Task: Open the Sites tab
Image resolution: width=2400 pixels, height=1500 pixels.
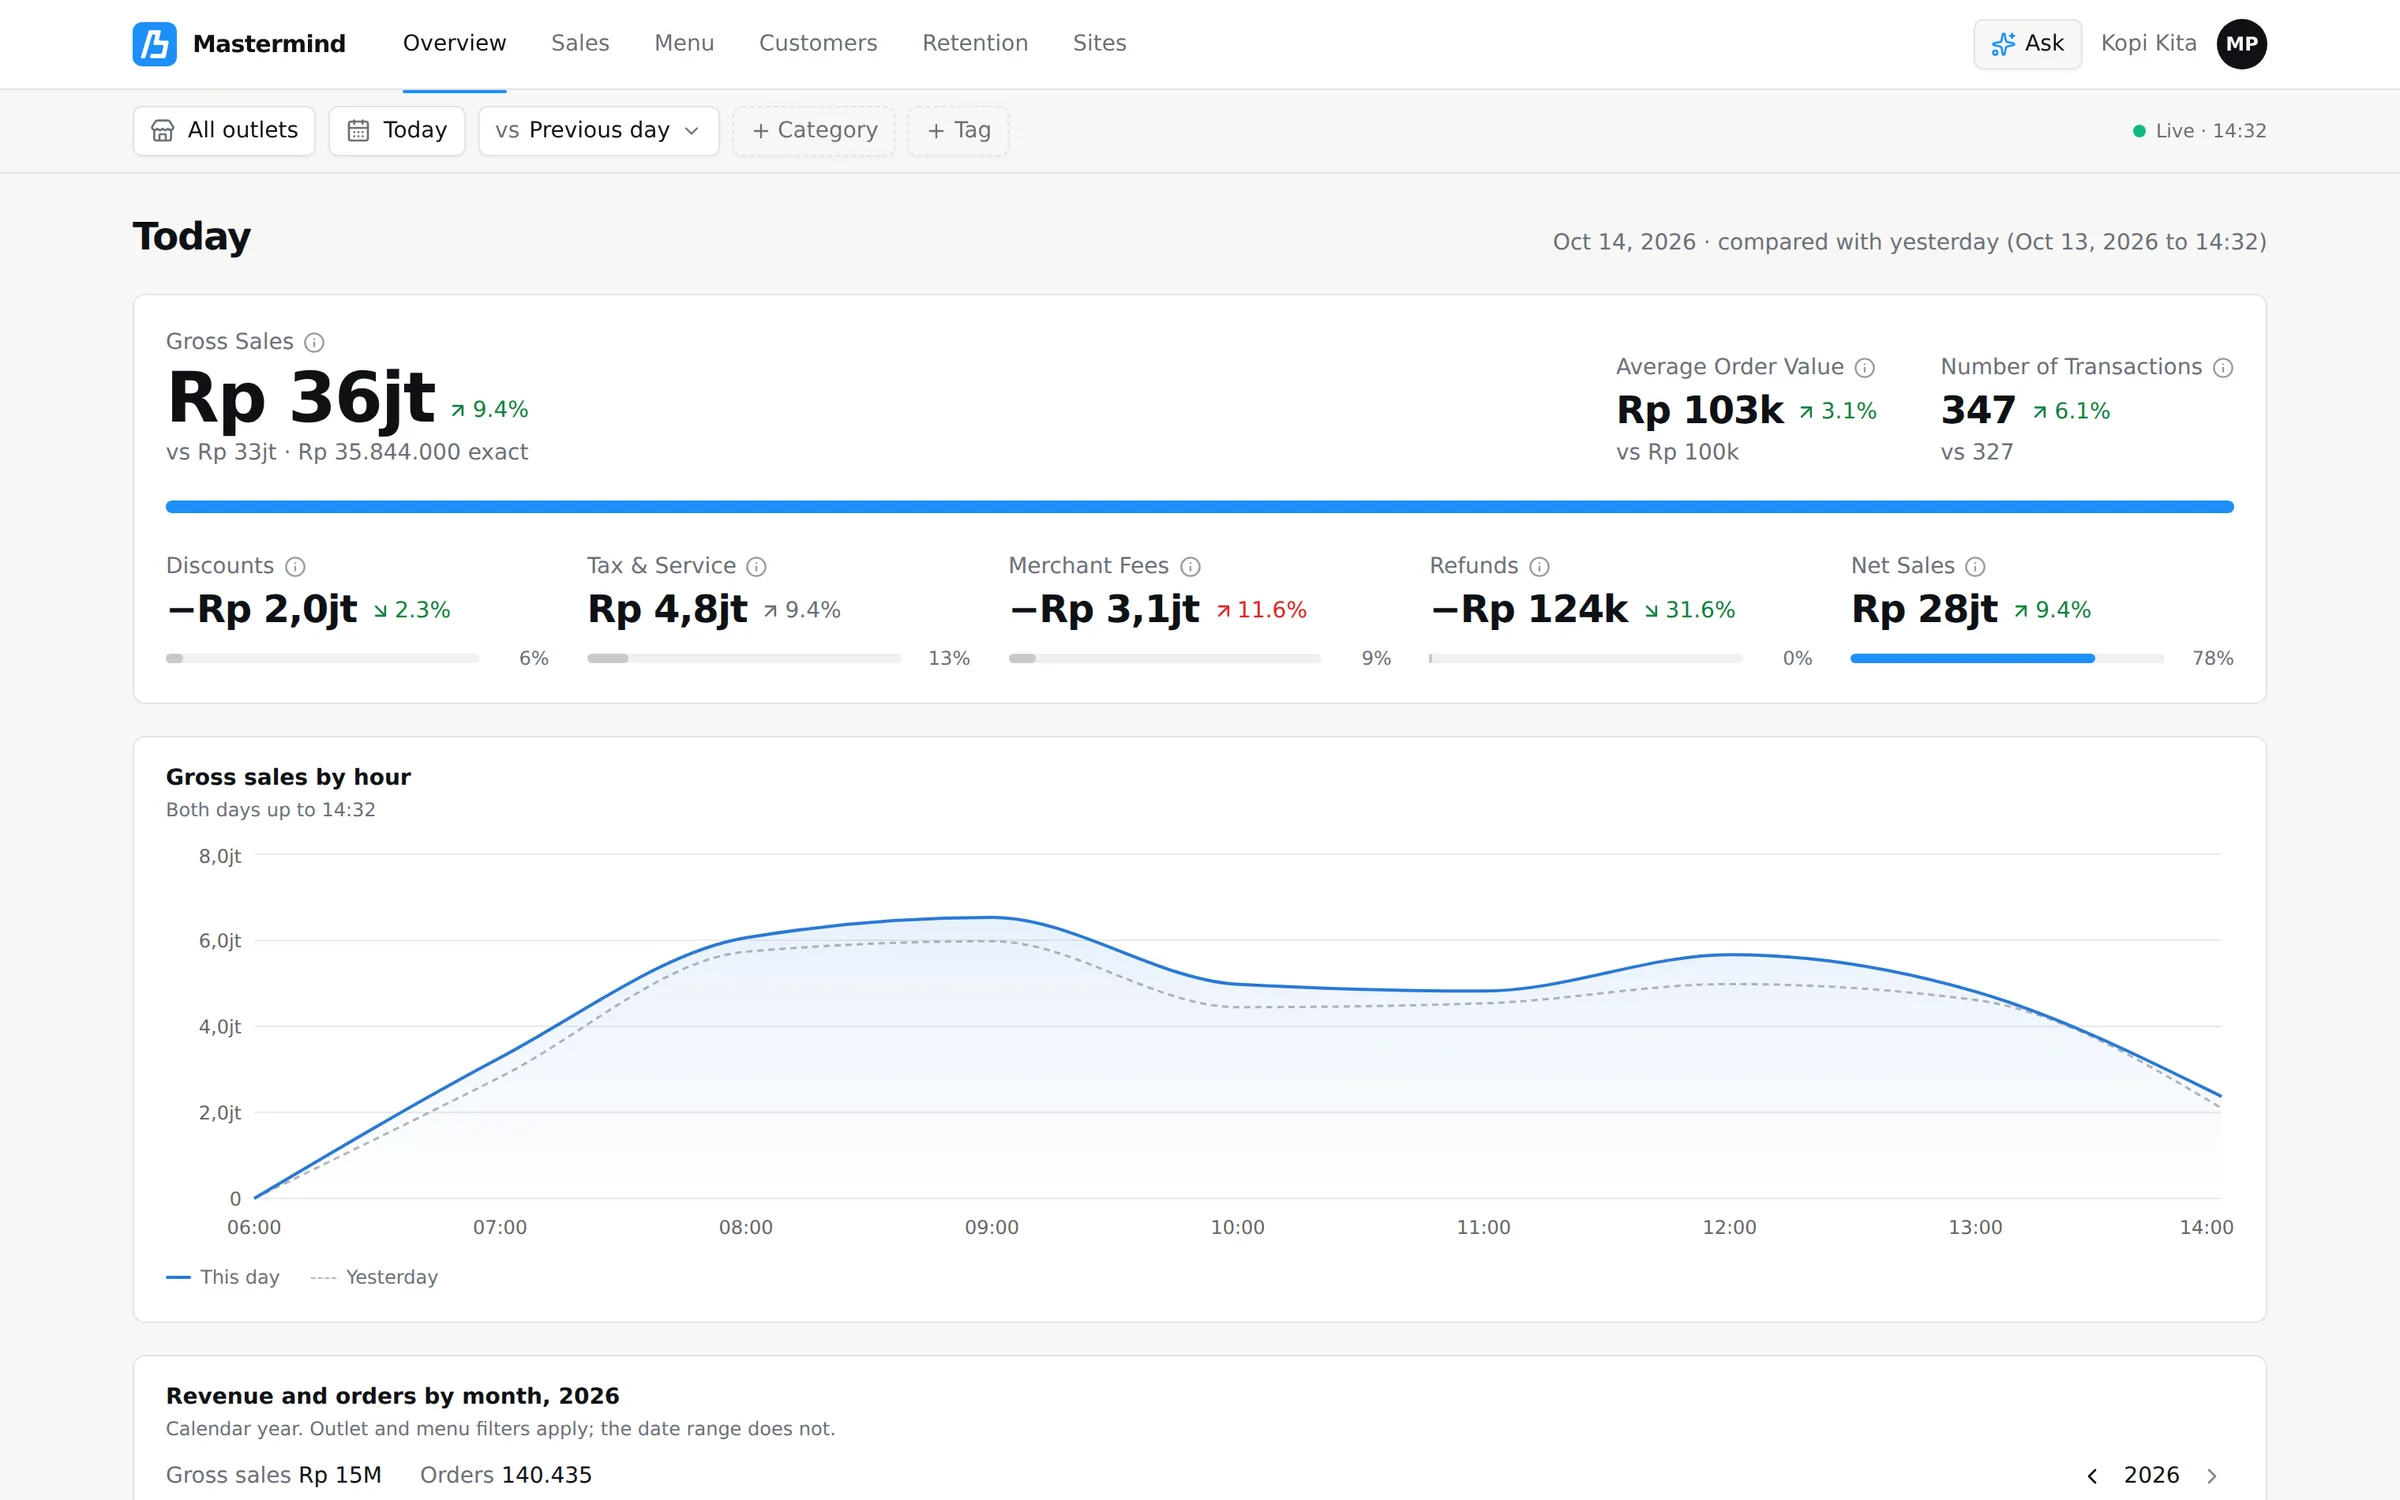Action: [x=1100, y=44]
